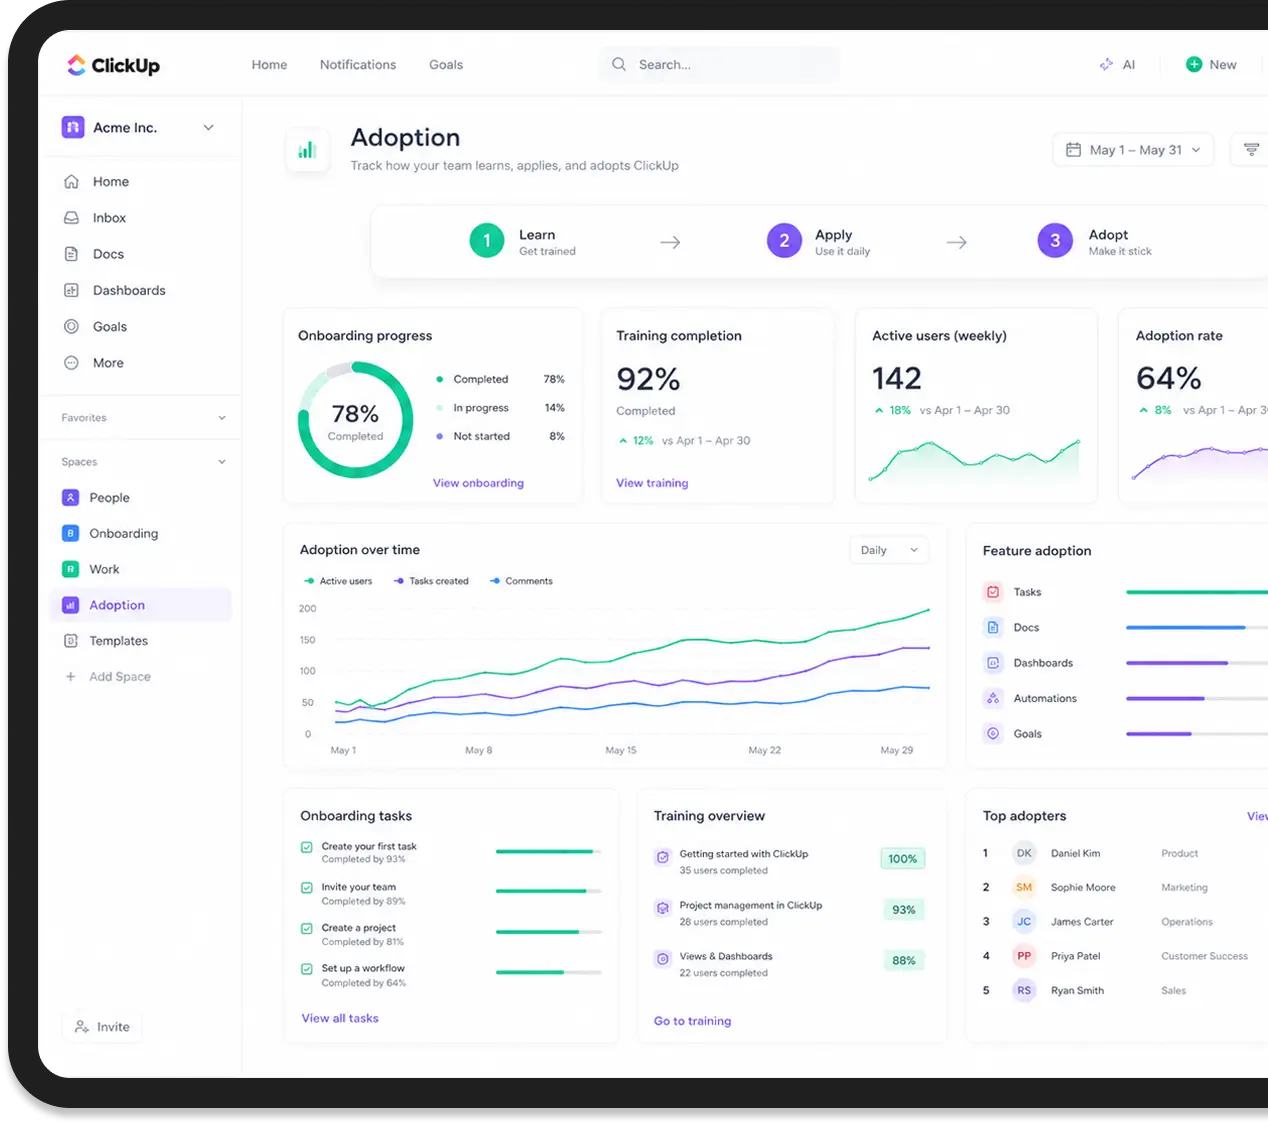Click the Templates icon in sidebar
Image resolution: width=1268 pixels, height=1124 pixels.
tap(70, 641)
